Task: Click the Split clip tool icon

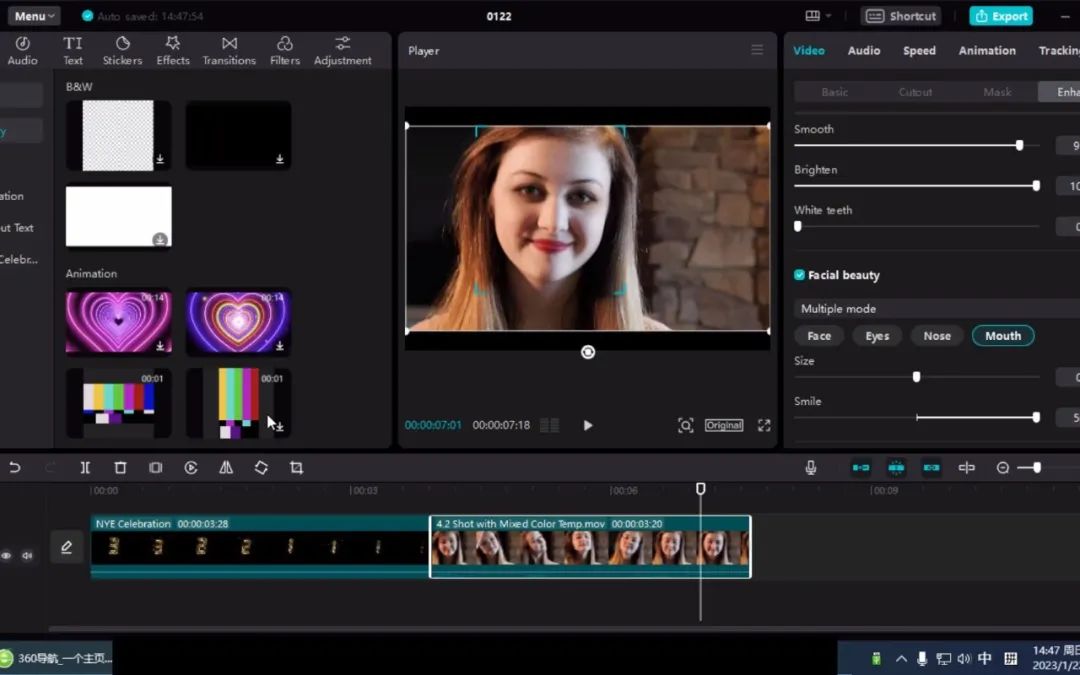Action: click(x=85, y=468)
